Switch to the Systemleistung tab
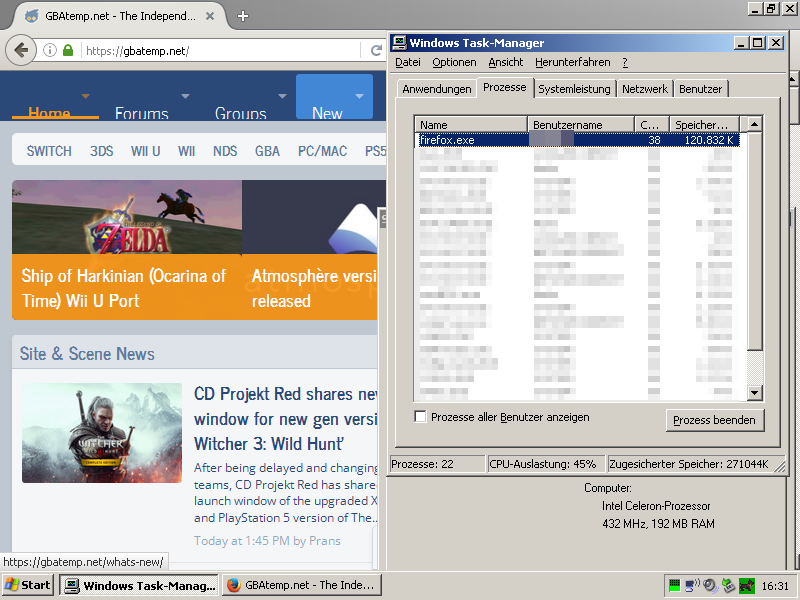 click(x=574, y=89)
